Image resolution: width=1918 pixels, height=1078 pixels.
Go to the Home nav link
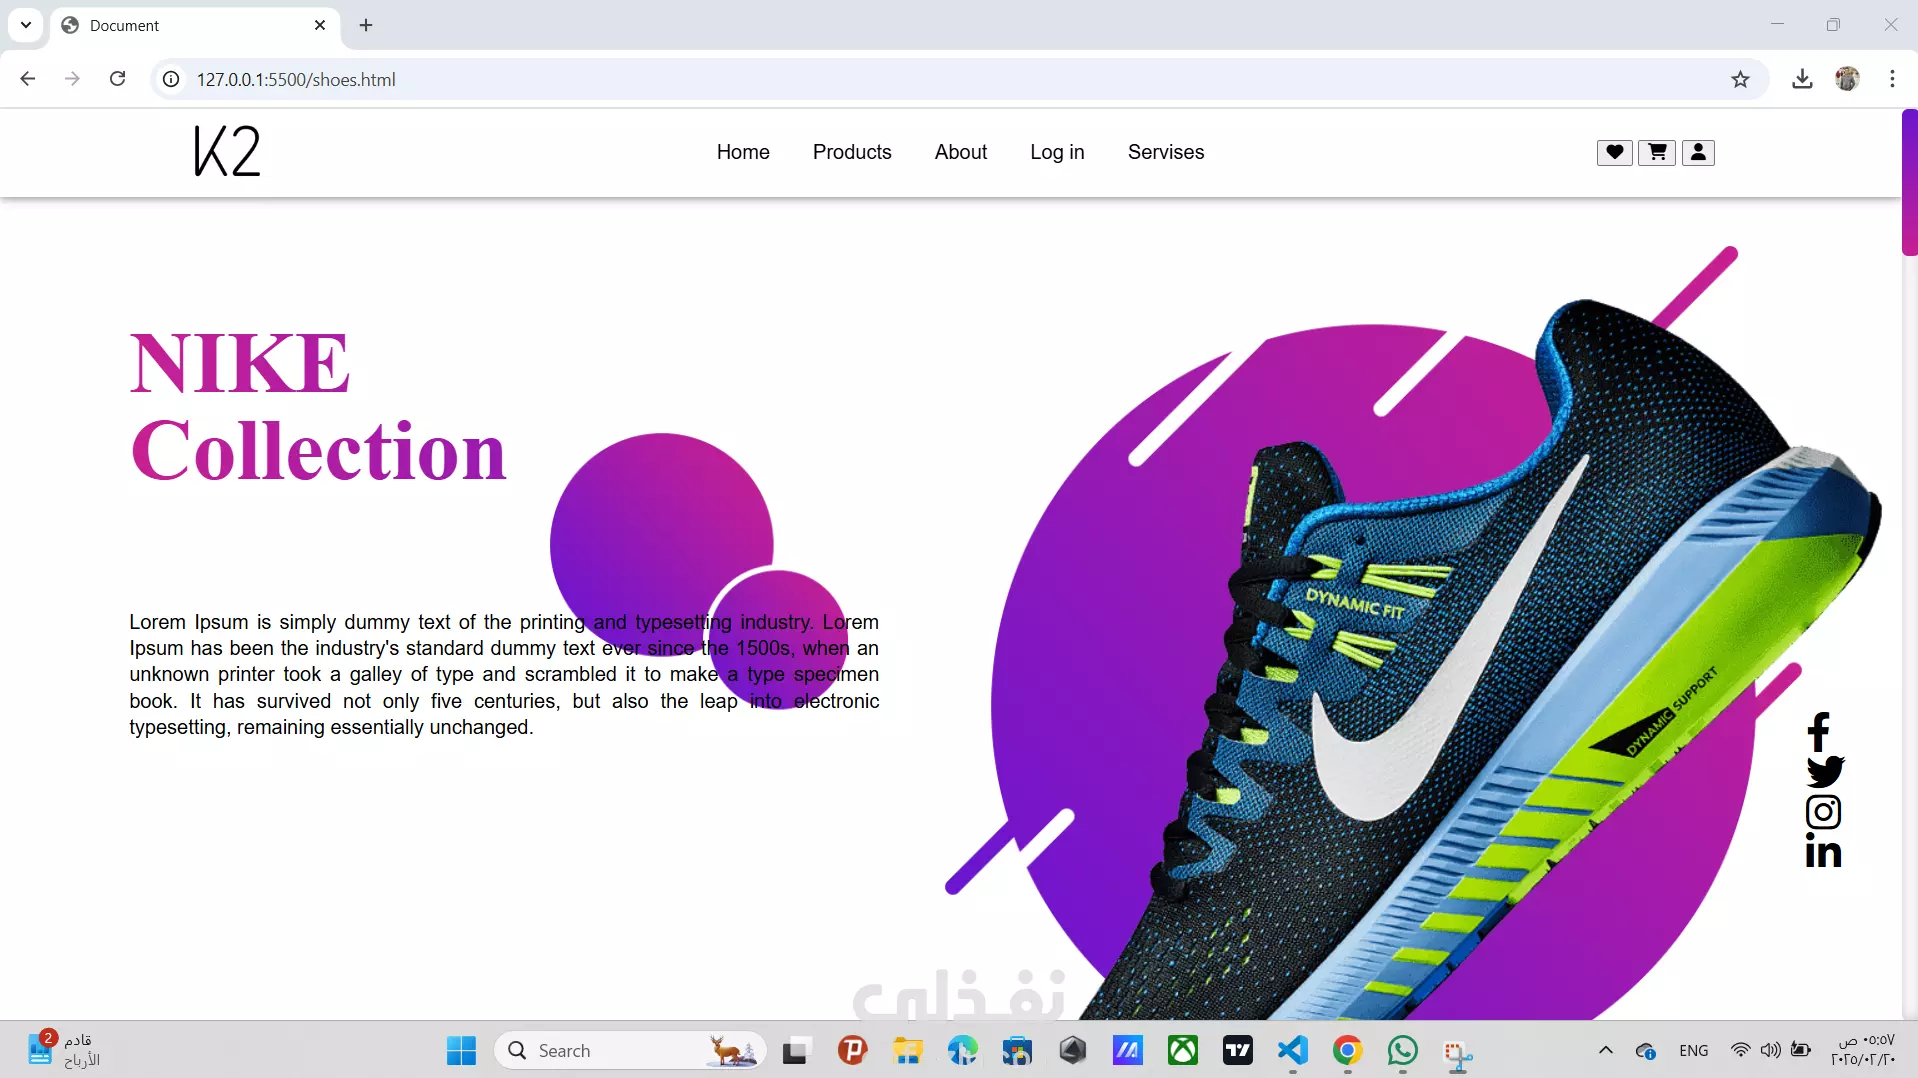click(743, 152)
